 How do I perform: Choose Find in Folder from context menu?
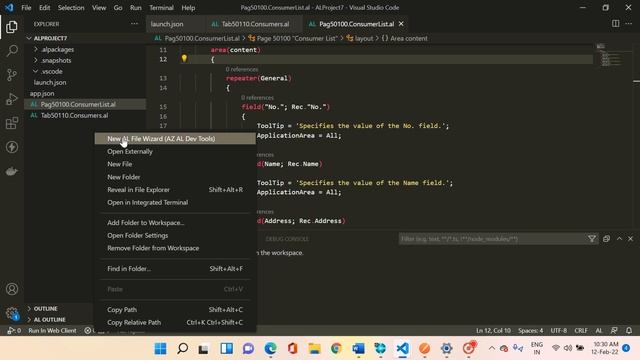tap(175, 269)
